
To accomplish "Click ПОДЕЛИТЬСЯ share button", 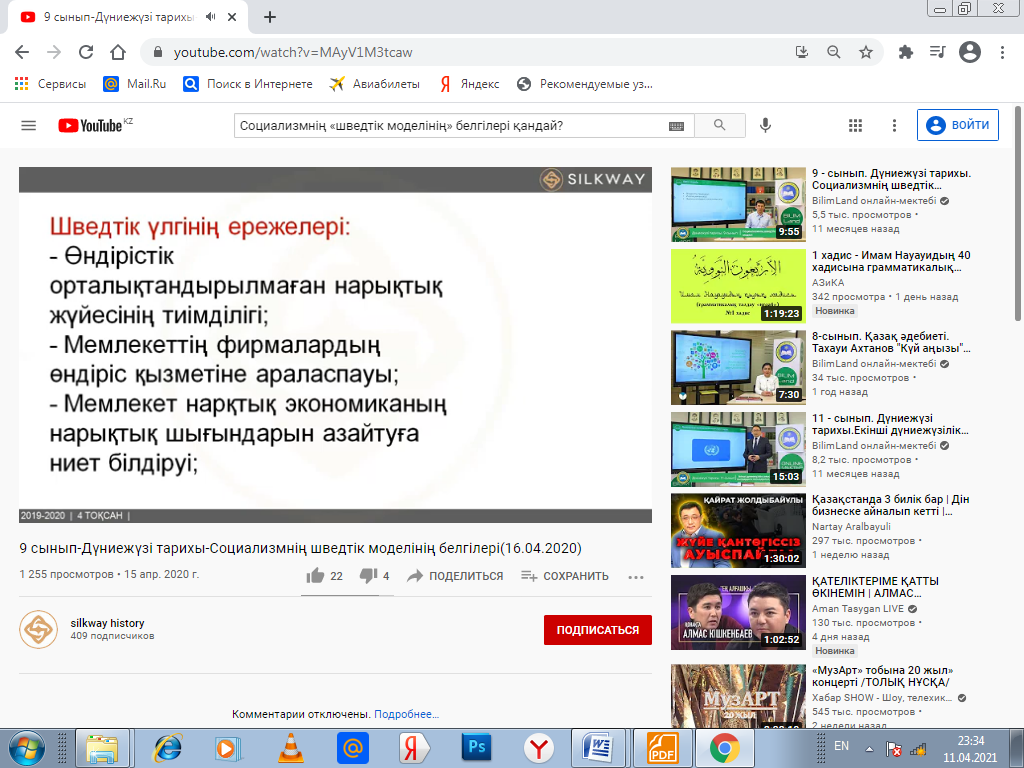I will [455, 576].
